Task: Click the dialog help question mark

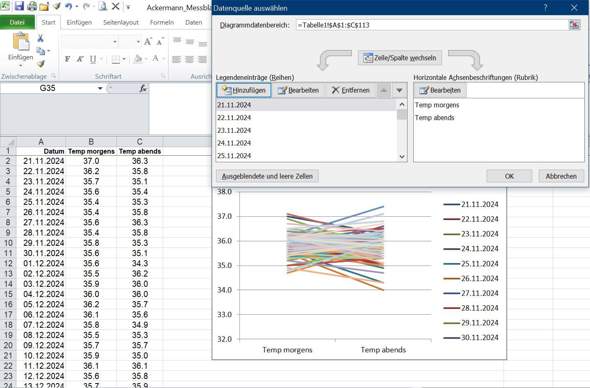Action: tap(546, 8)
